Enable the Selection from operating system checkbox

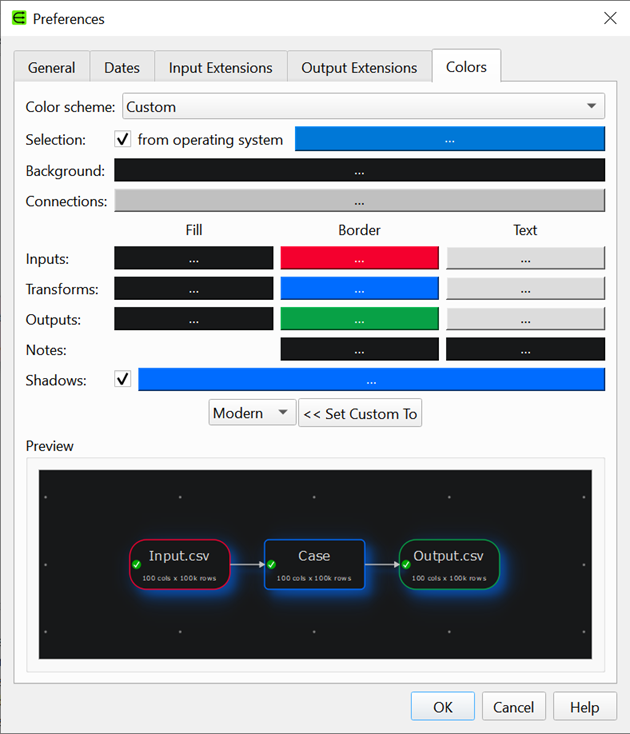pyautogui.click(x=124, y=139)
